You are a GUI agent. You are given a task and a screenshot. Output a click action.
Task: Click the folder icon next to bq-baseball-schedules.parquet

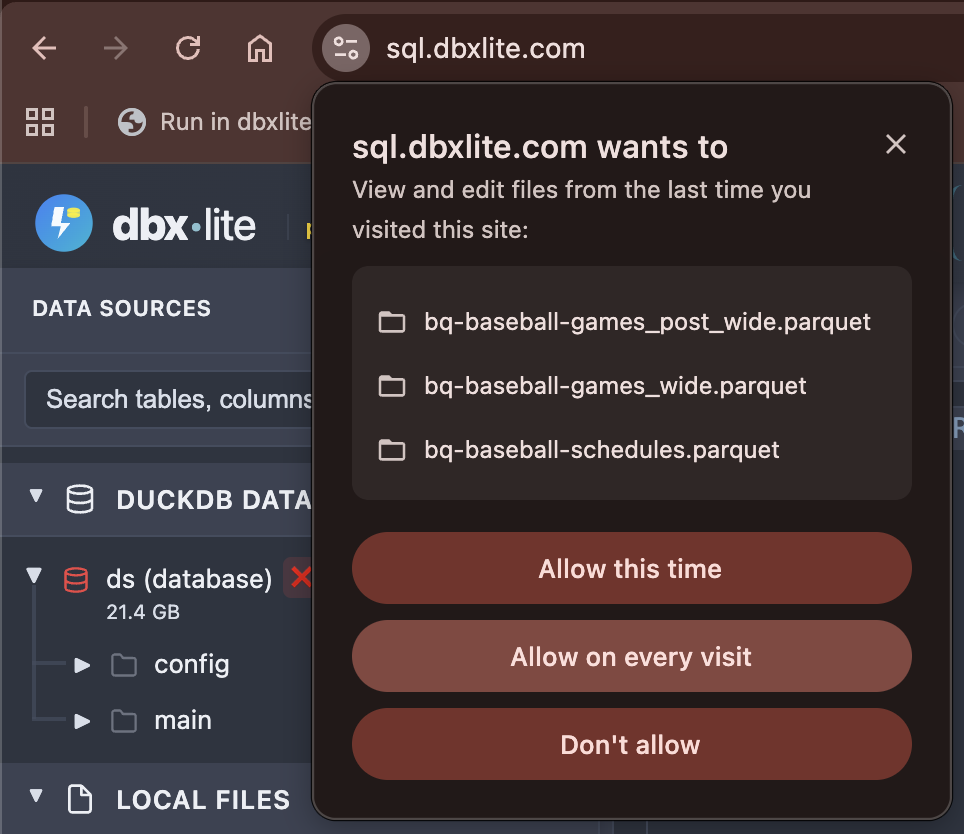(391, 450)
